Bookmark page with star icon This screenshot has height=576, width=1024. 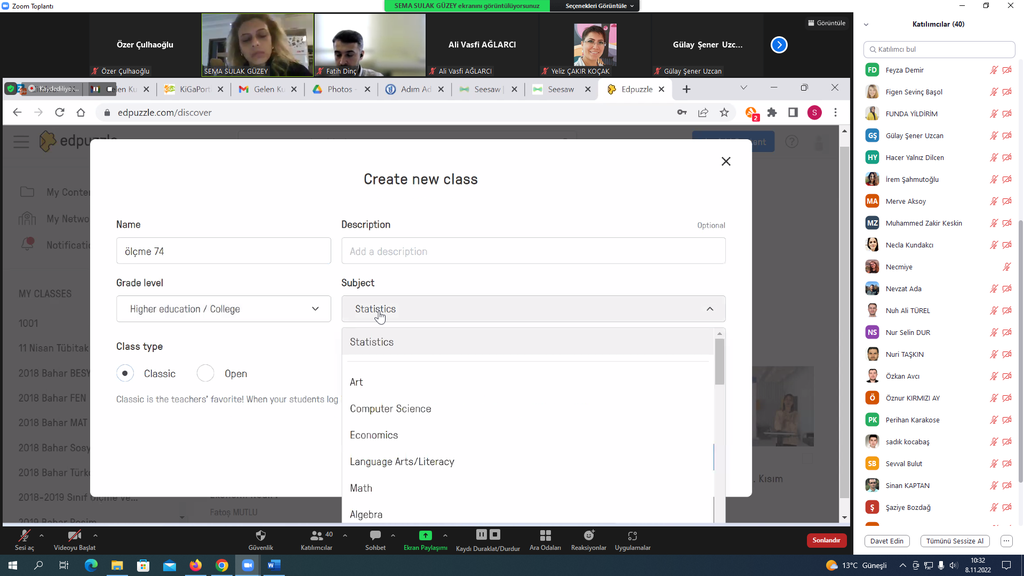724,113
